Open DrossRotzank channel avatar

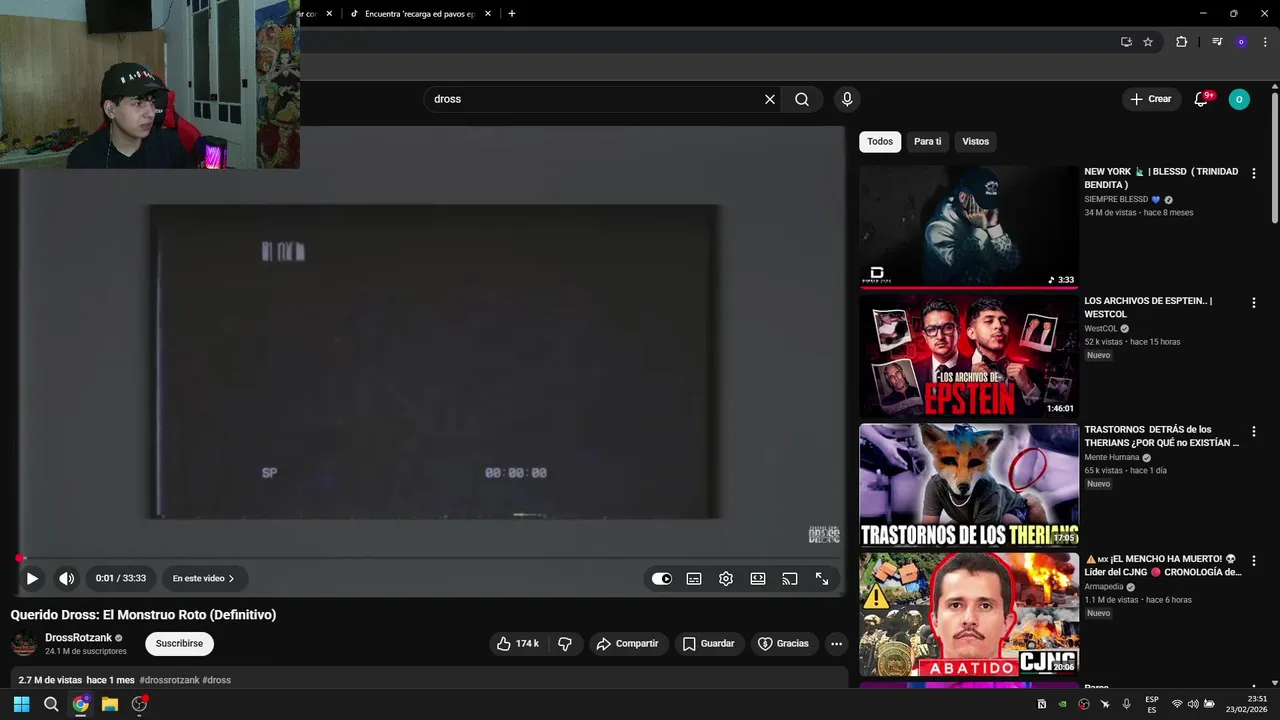coord(24,644)
